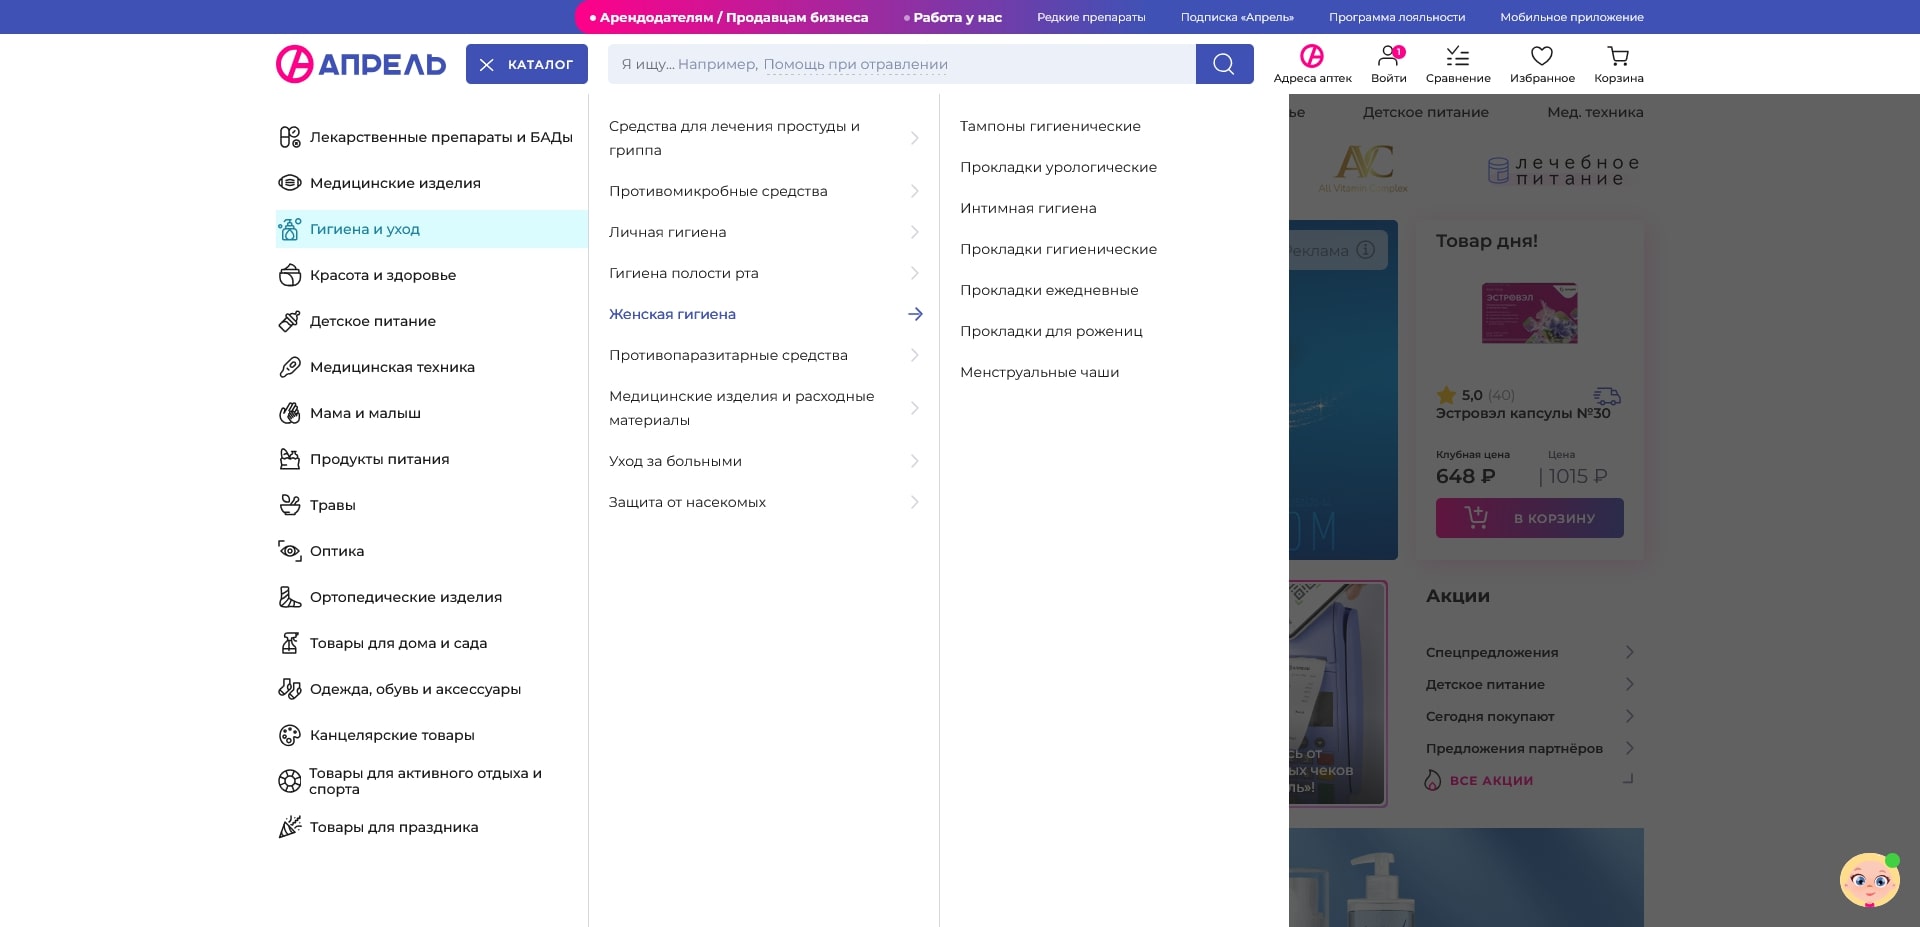This screenshot has width=1920, height=927.
Task: Click the Апрель logo
Action: pos(360,62)
